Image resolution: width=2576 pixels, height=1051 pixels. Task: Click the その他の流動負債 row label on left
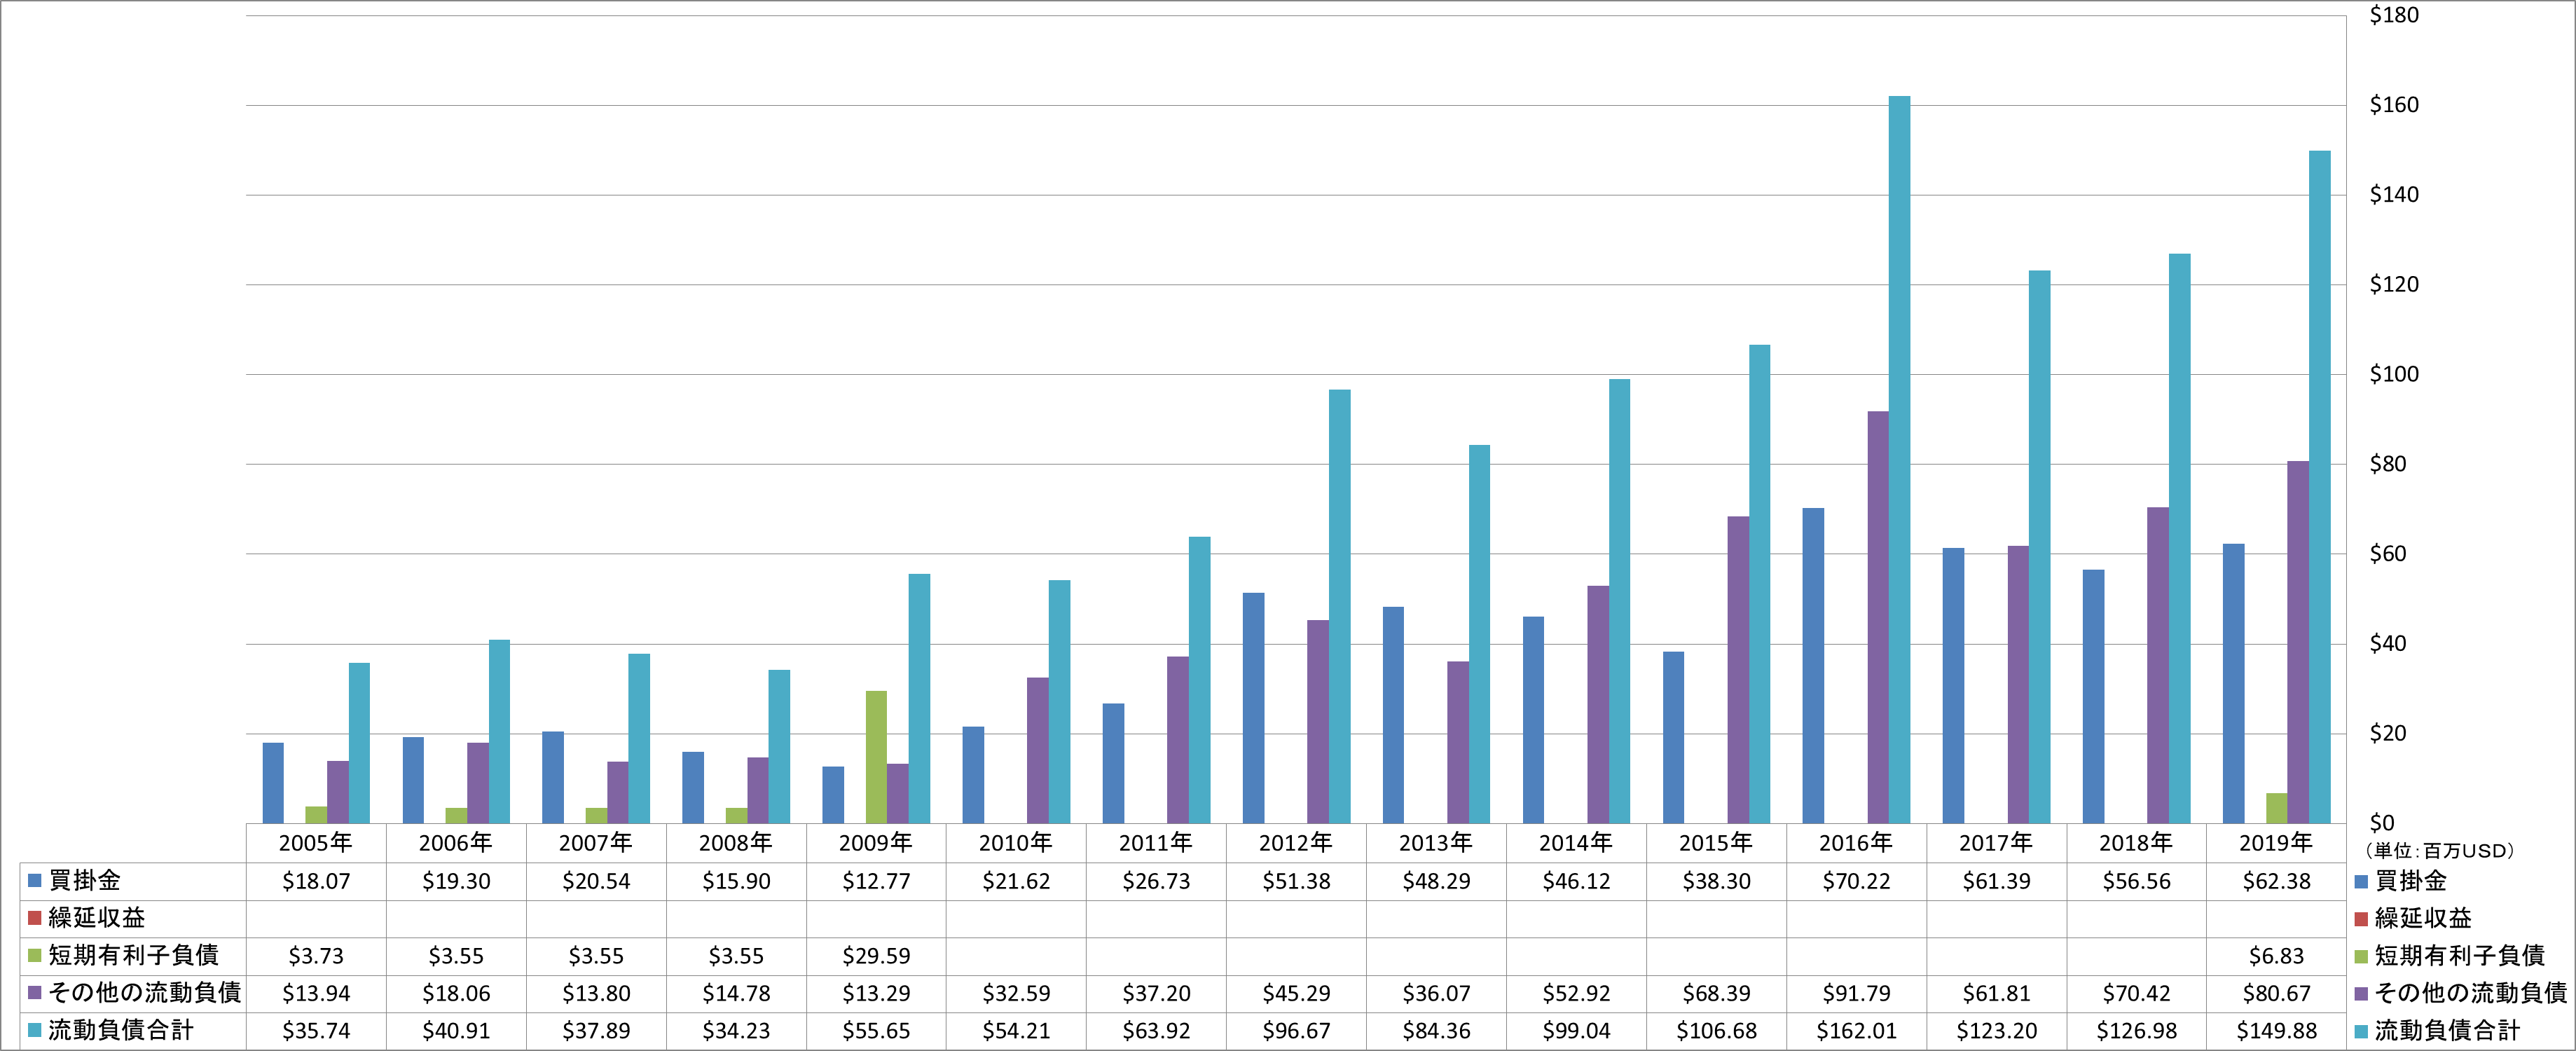[145, 994]
